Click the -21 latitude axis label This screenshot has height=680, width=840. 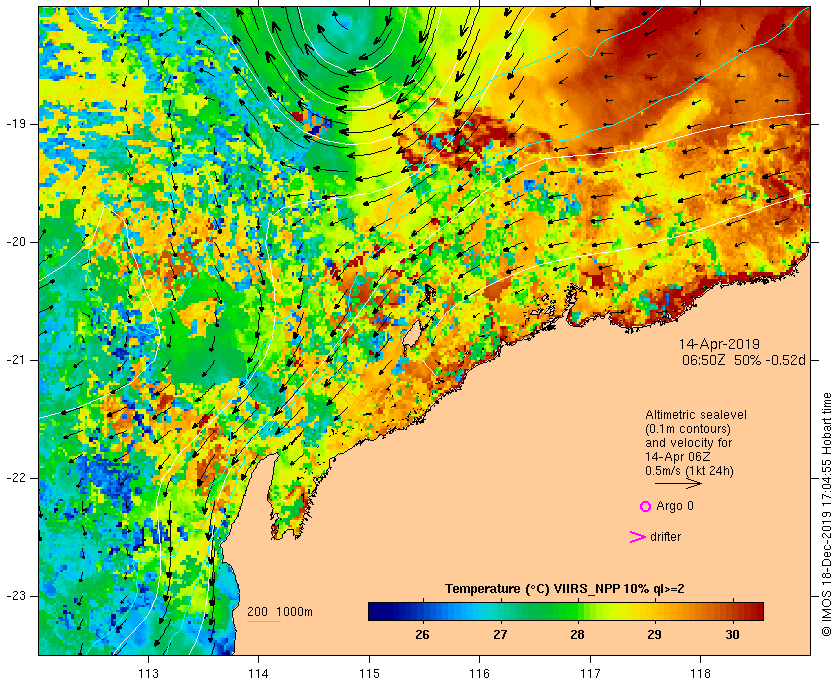click(x=15, y=360)
